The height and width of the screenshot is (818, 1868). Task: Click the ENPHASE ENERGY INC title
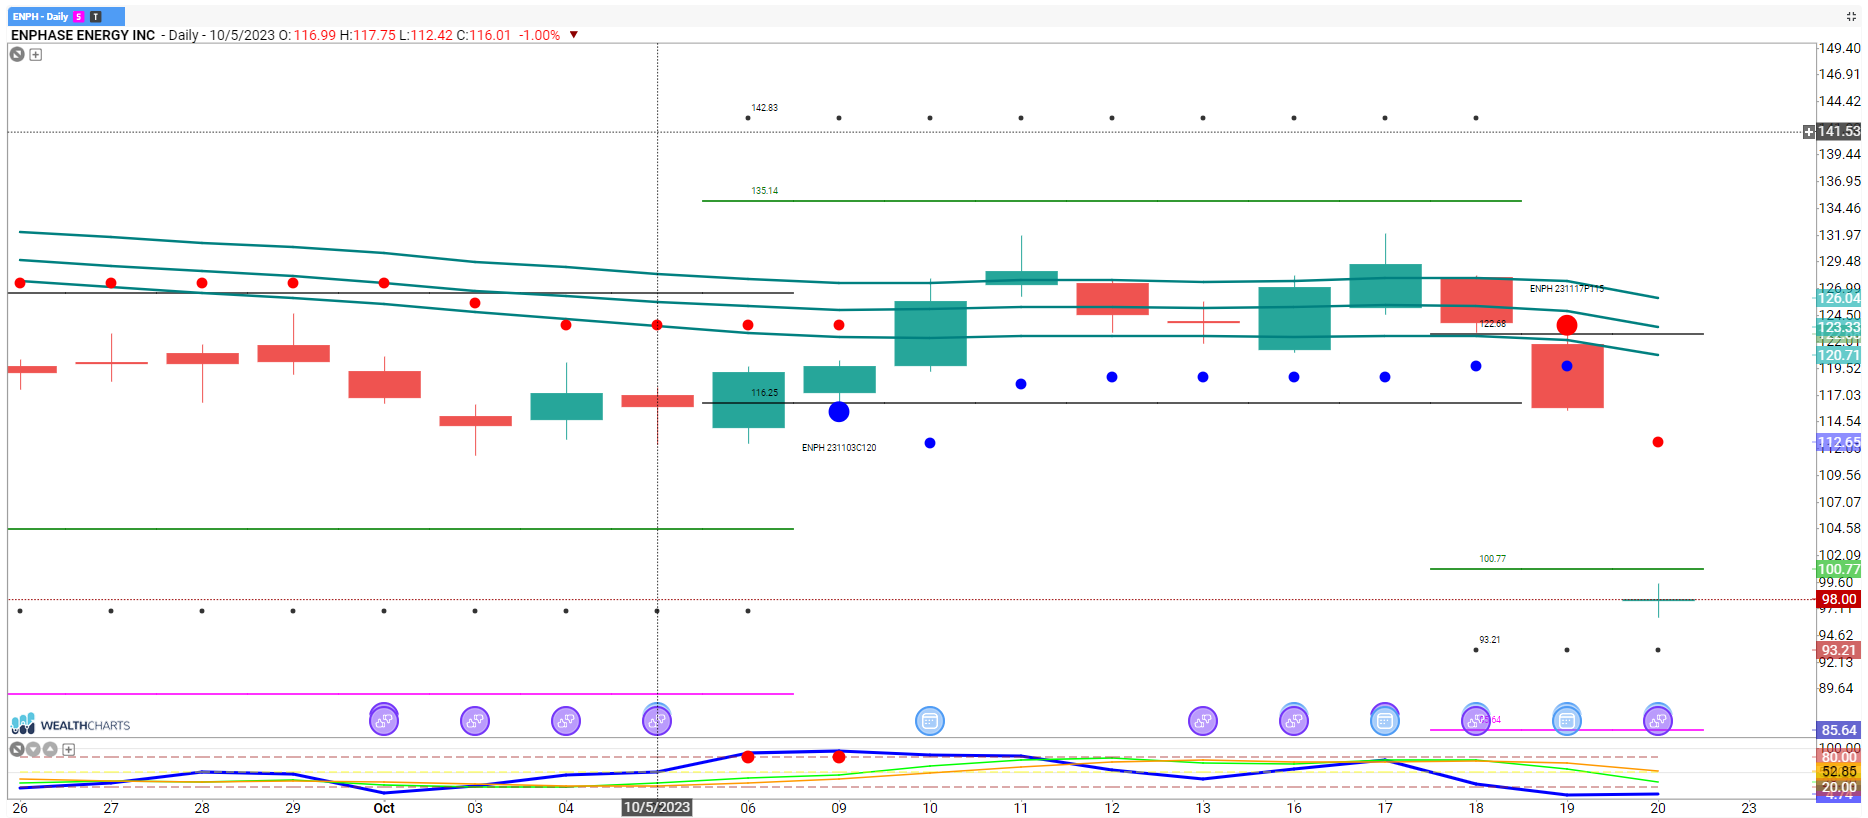pyautogui.click(x=83, y=35)
